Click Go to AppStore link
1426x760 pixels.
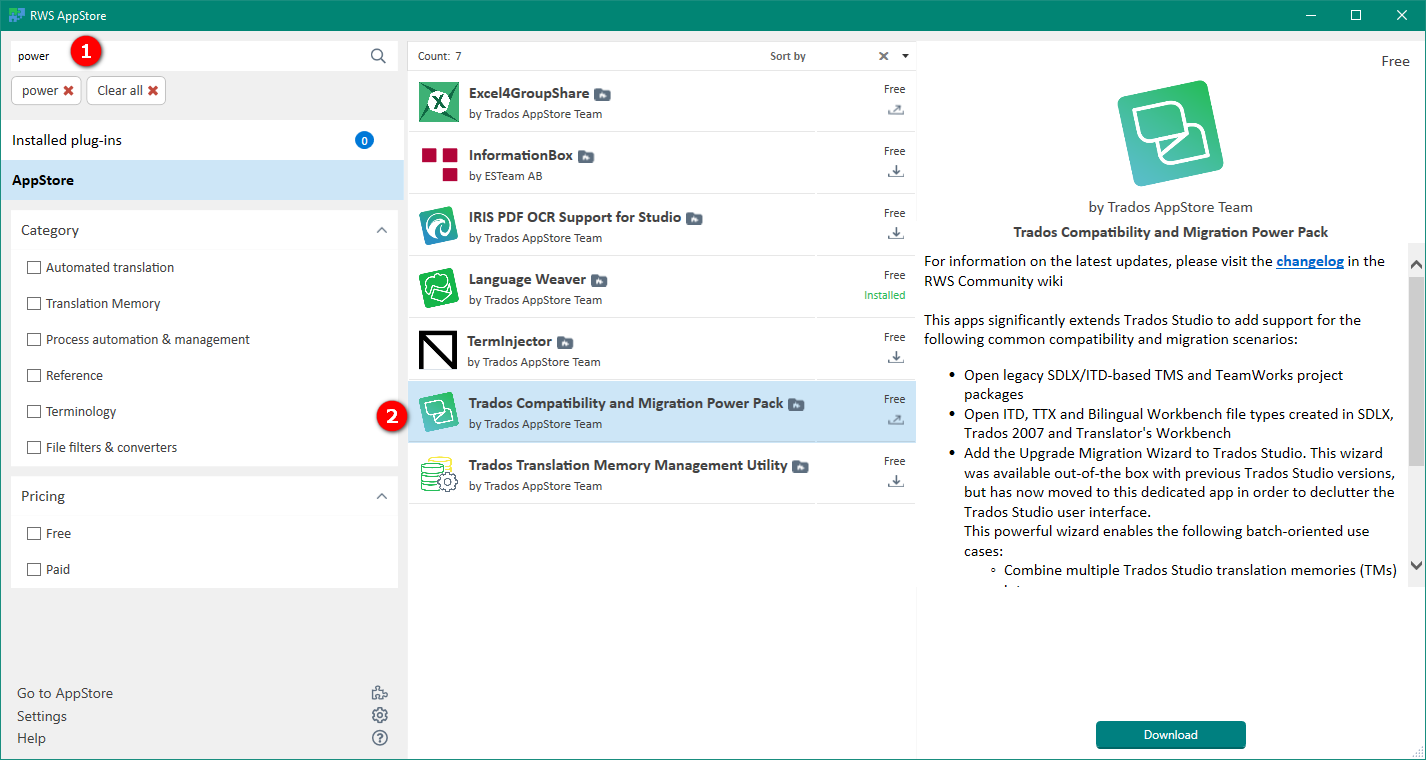65,693
